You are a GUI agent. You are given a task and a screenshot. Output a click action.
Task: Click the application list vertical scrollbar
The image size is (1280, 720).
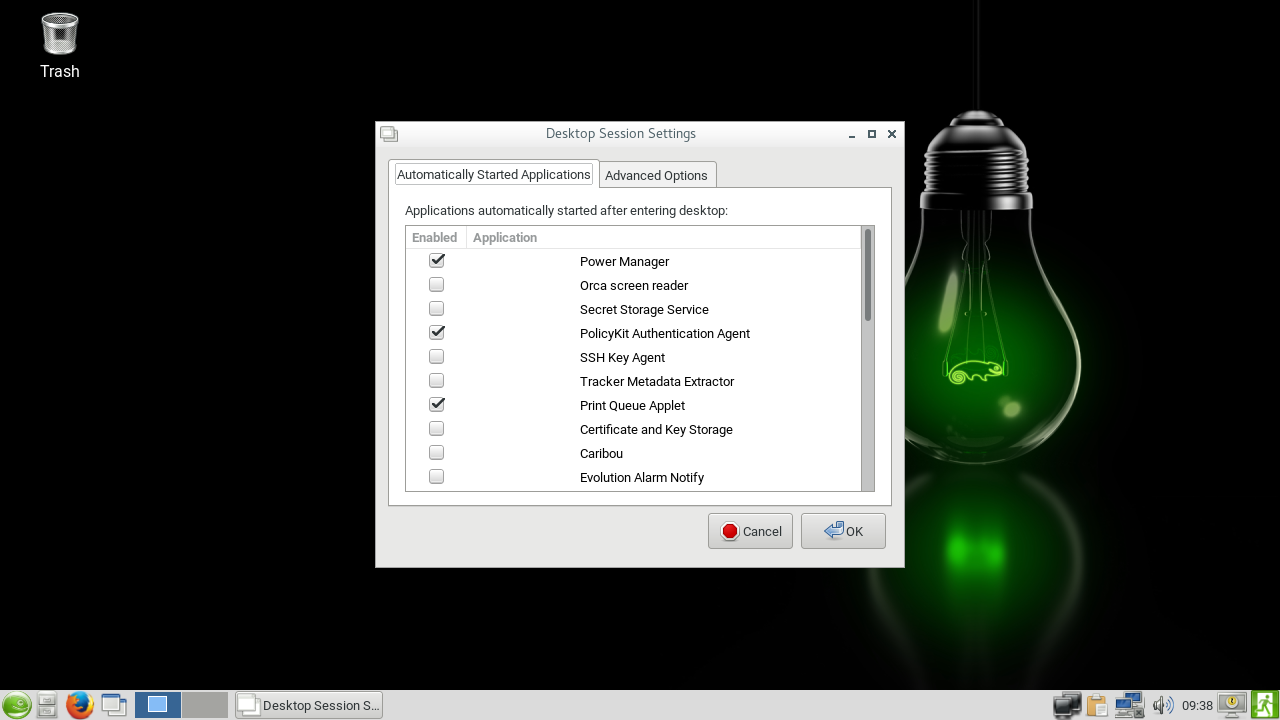point(868,275)
